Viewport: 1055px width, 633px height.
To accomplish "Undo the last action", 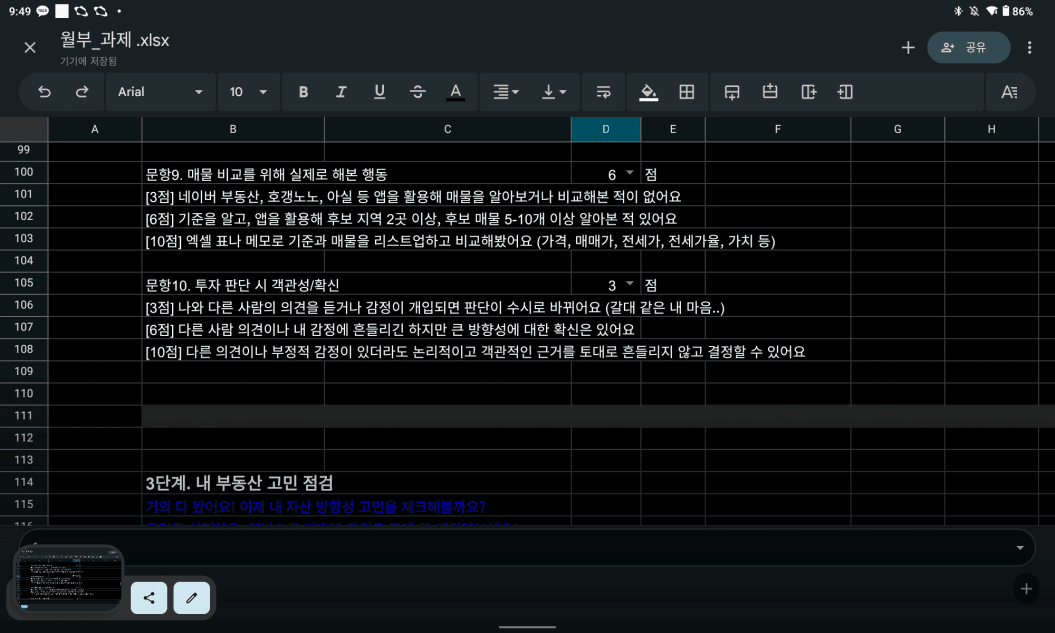I will [x=44, y=92].
